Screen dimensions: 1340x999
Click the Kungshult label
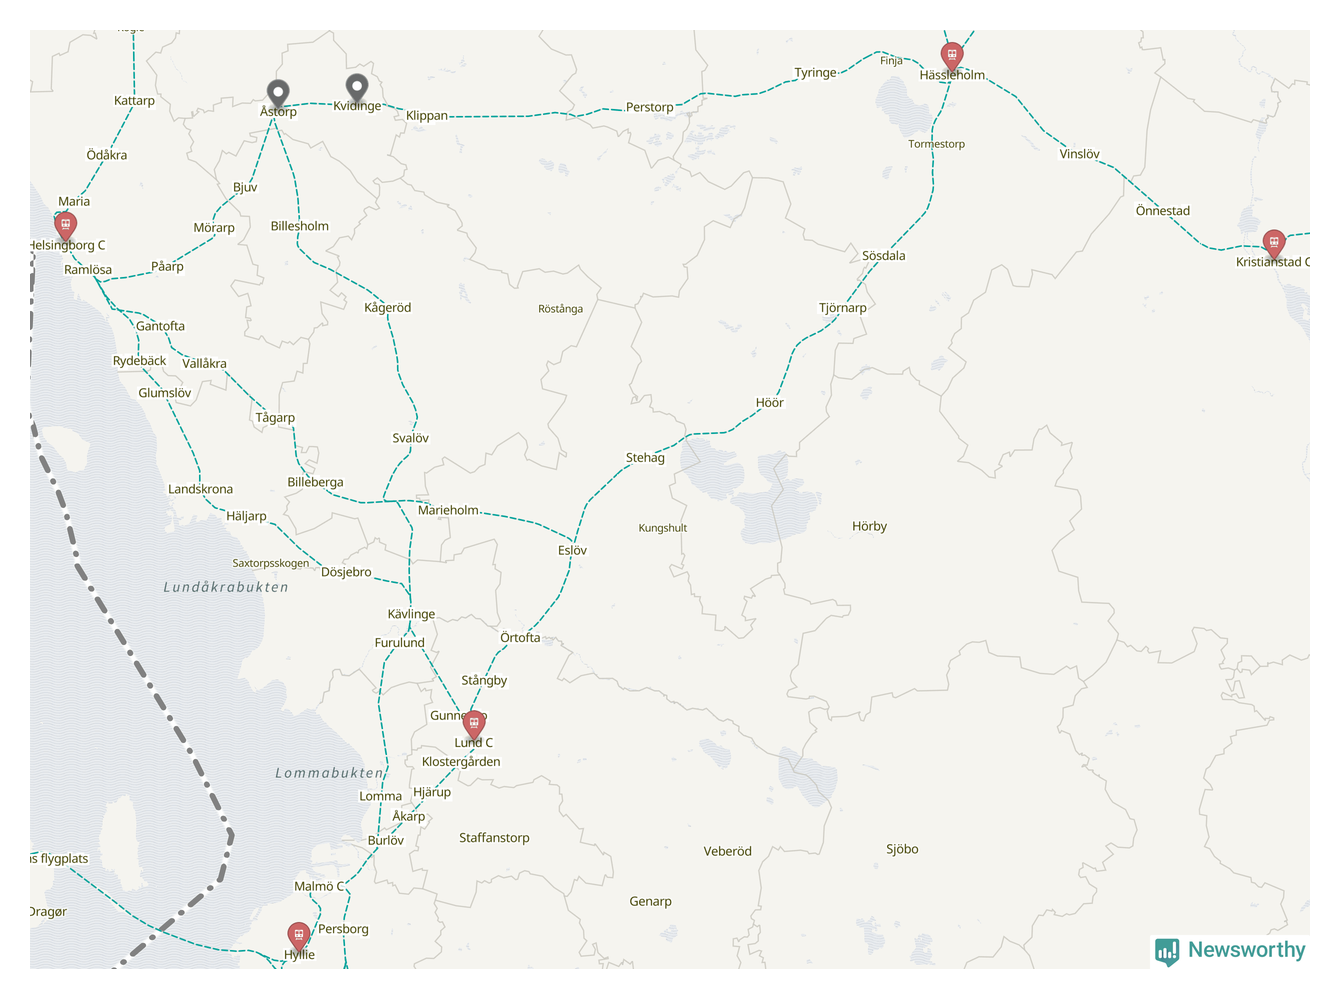click(662, 528)
